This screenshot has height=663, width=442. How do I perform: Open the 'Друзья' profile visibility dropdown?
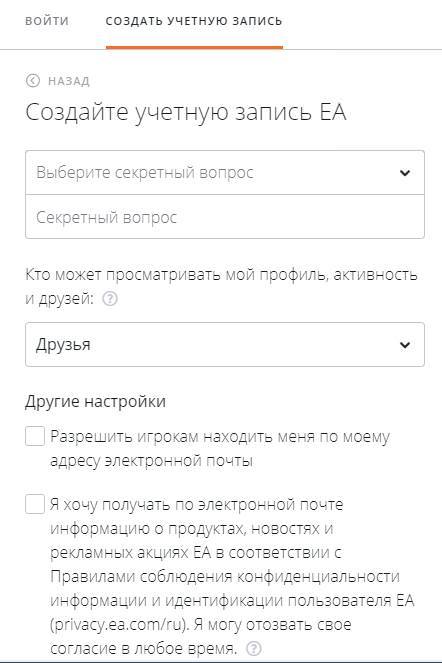point(225,344)
